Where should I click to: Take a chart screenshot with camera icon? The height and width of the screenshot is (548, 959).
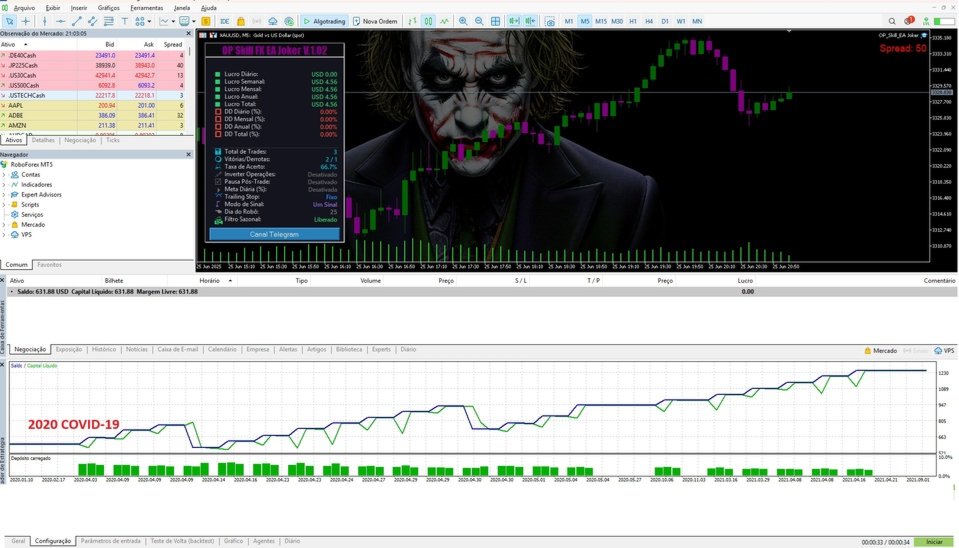pyautogui.click(x=550, y=21)
